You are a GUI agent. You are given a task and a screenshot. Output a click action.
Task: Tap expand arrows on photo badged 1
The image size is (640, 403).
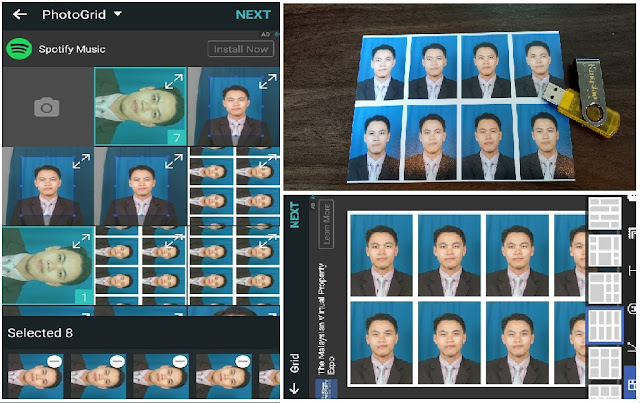(x=81, y=240)
